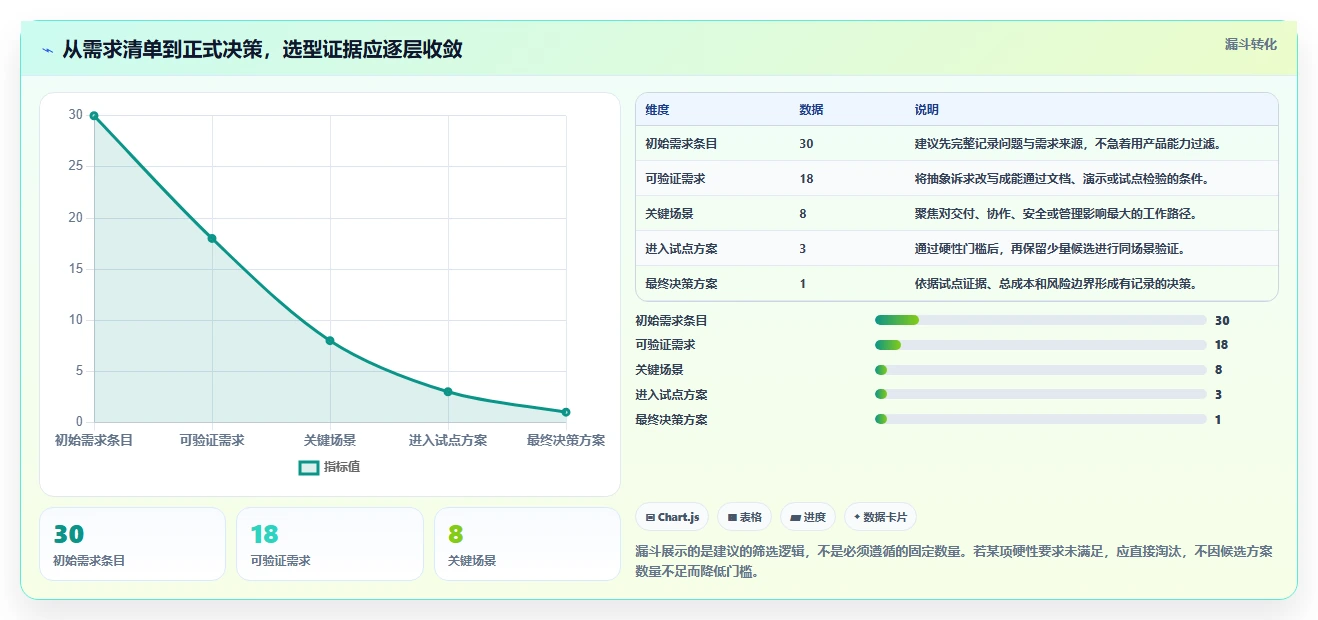Select the 表格 chip

click(x=745, y=517)
